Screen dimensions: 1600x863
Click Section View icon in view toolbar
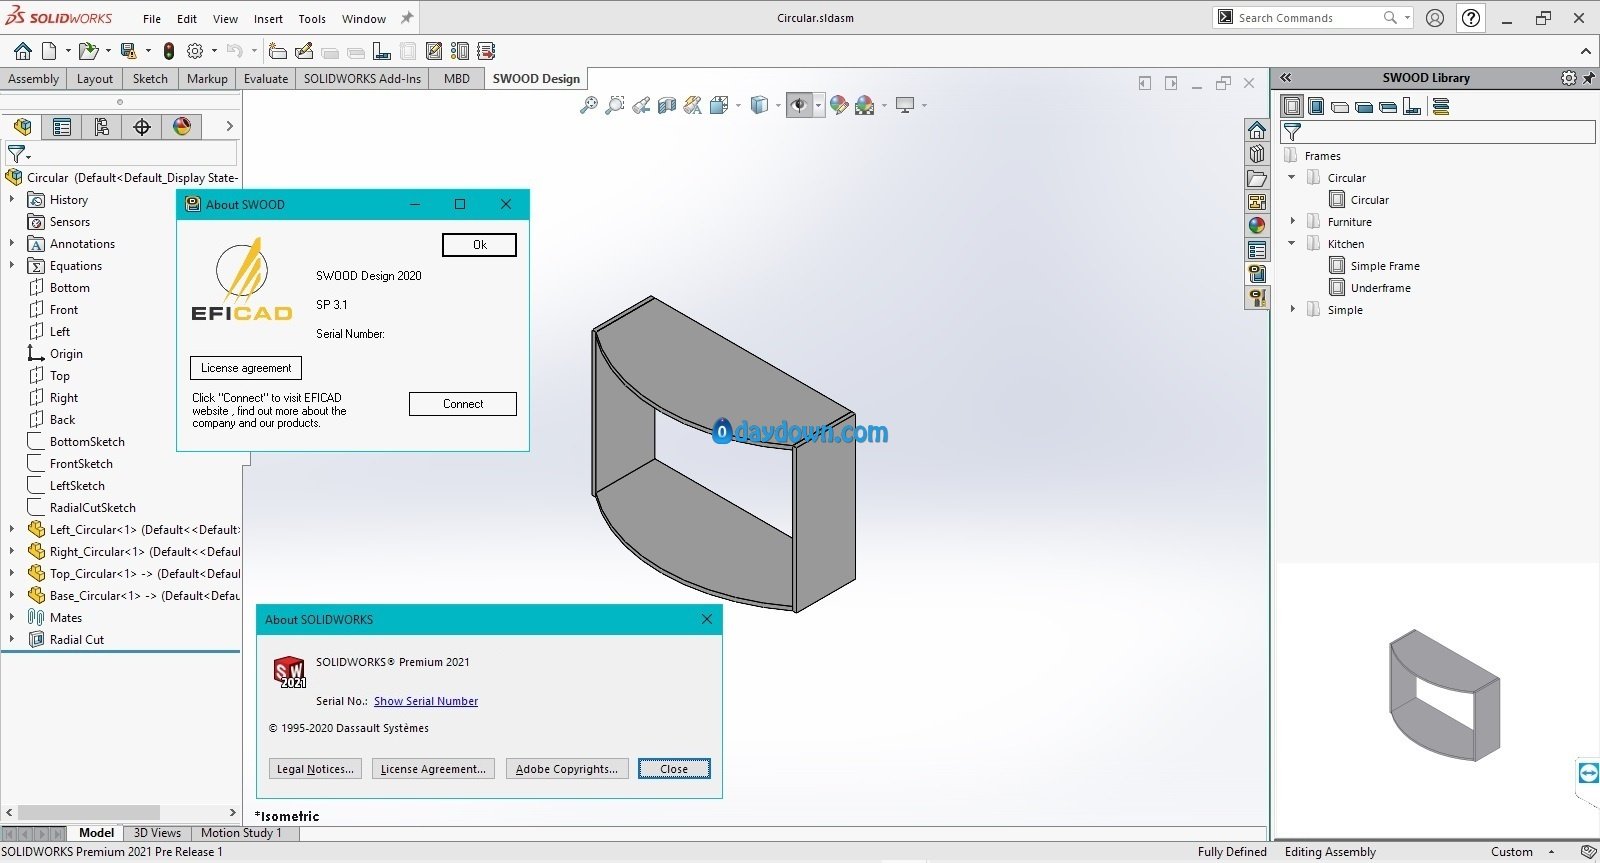(667, 105)
